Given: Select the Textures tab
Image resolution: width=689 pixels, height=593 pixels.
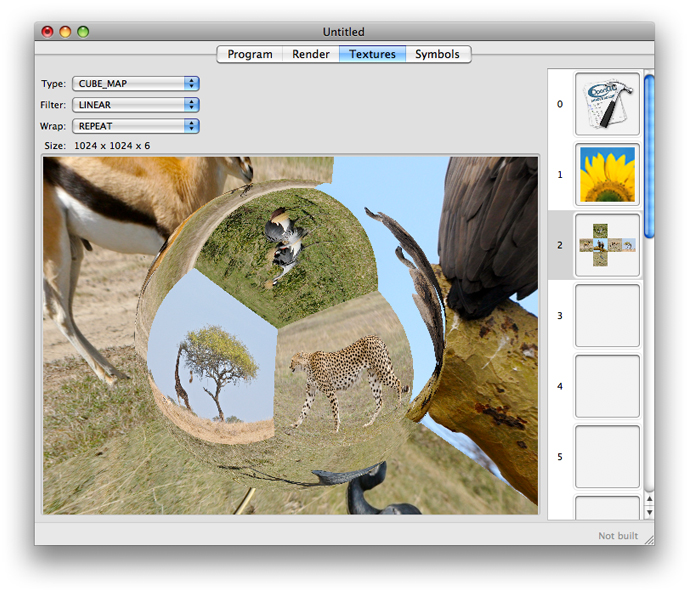Looking at the screenshot, I should (372, 54).
